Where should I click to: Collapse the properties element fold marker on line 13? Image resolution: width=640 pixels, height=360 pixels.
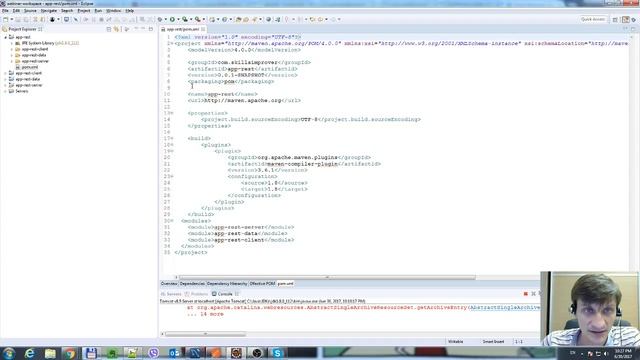tap(172, 113)
